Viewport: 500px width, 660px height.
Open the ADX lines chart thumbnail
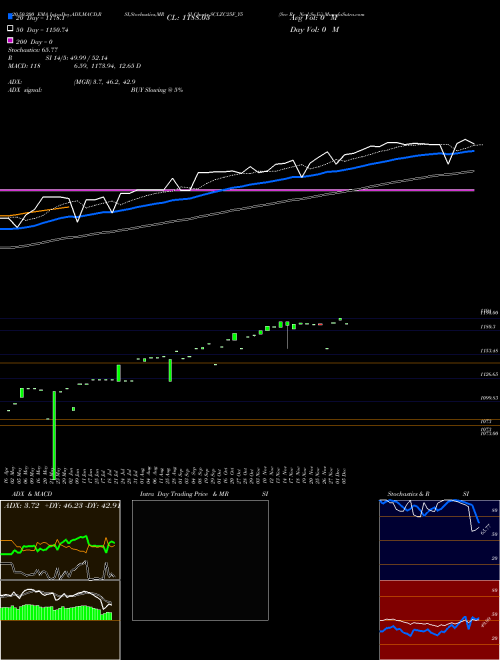60,540
